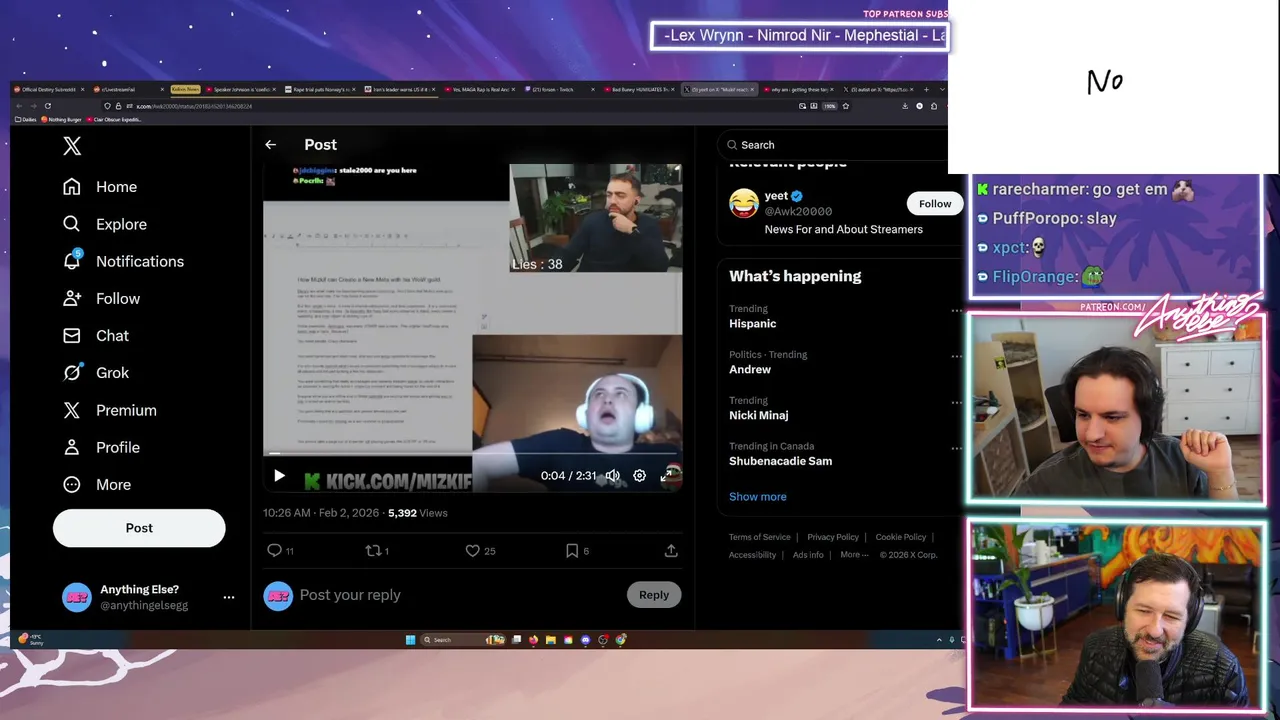Open the Home page from the sidebar
The width and height of the screenshot is (1280, 720).
click(100, 187)
